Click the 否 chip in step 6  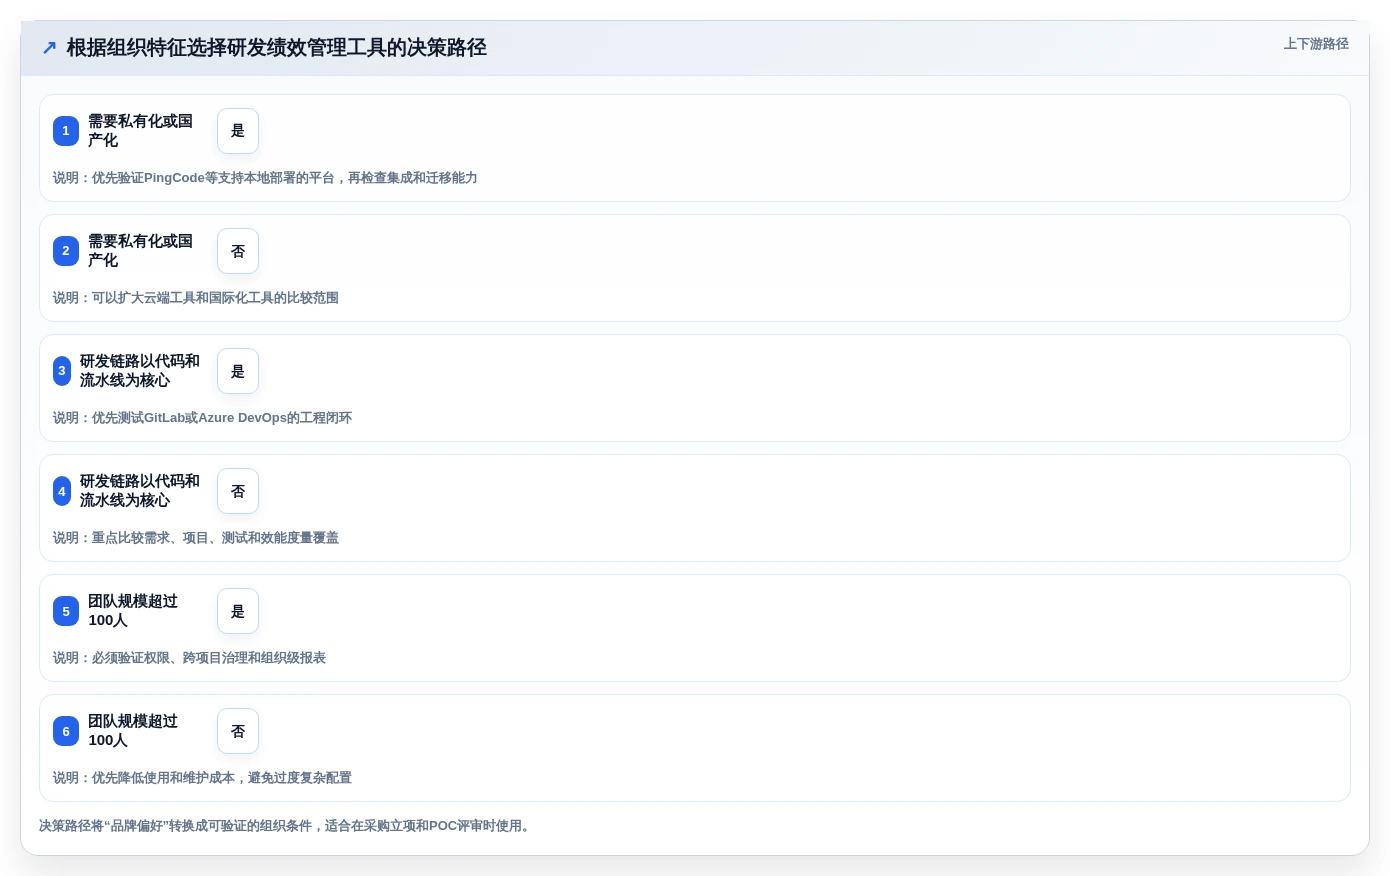click(x=238, y=731)
